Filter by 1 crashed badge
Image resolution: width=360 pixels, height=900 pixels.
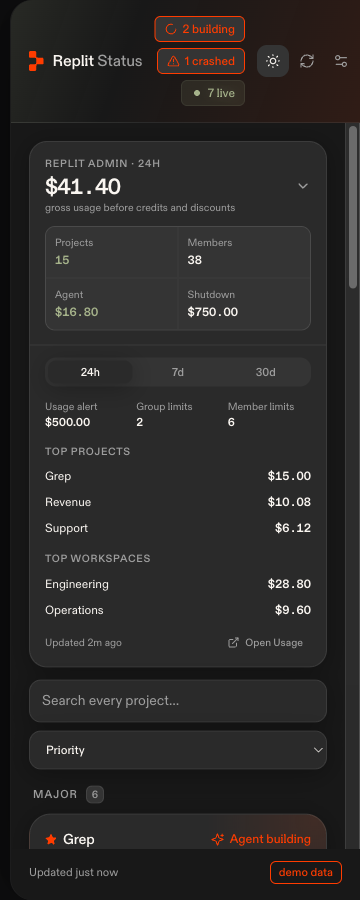click(201, 61)
